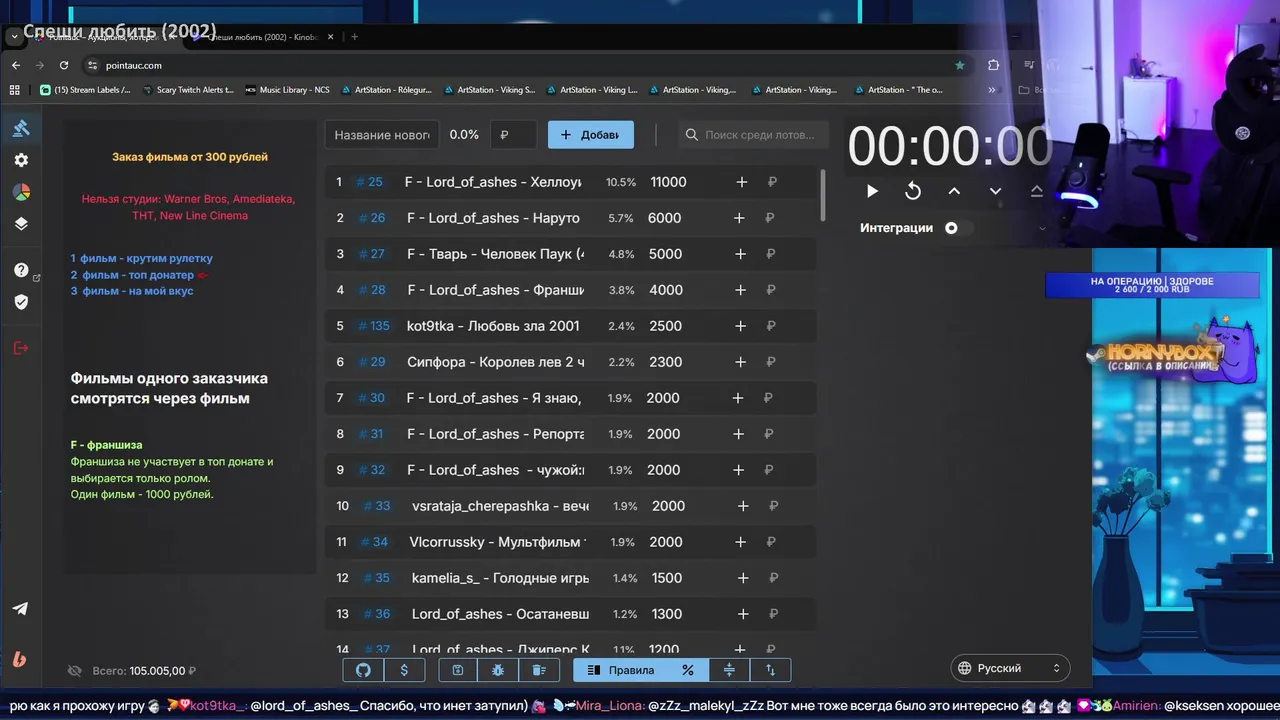Click the compact view collapse icon
The image size is (1280, 720).
(x=729, y=670)
